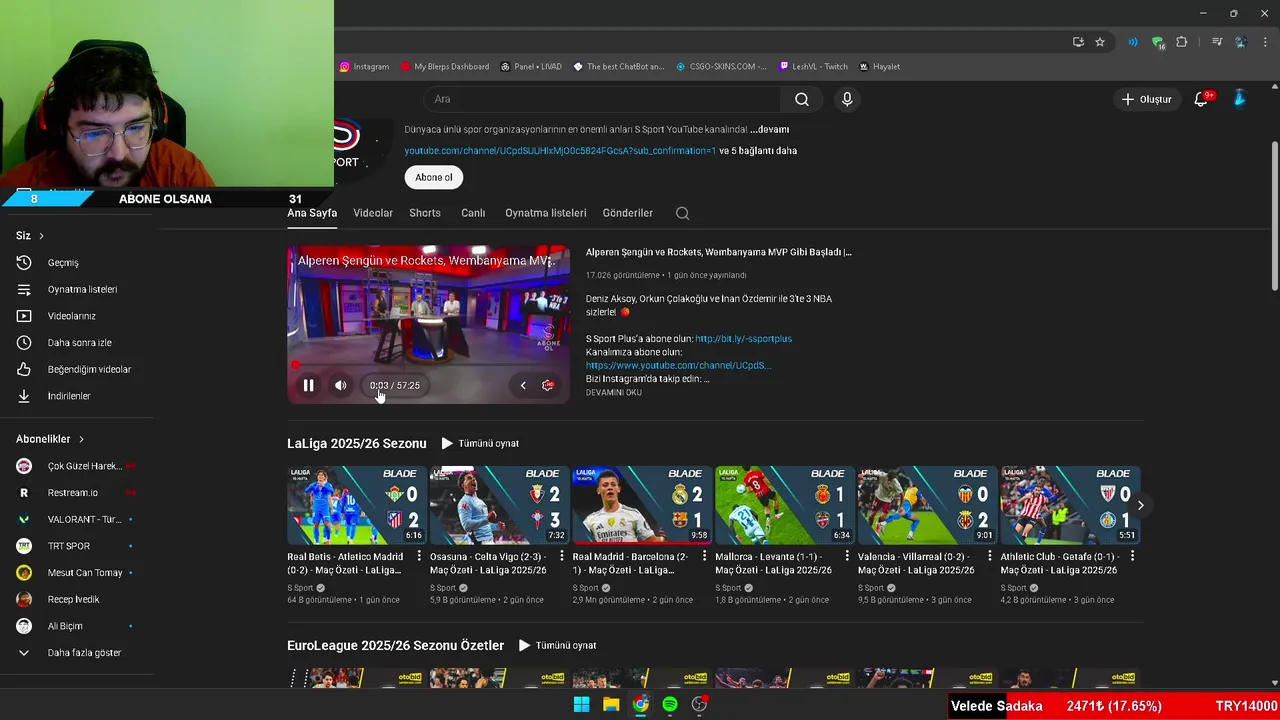Bookmark this page with star icon
Image resolution: width=1280 pixels, height=720 pixels.
pyautogui.click(x=1100, y=42)
